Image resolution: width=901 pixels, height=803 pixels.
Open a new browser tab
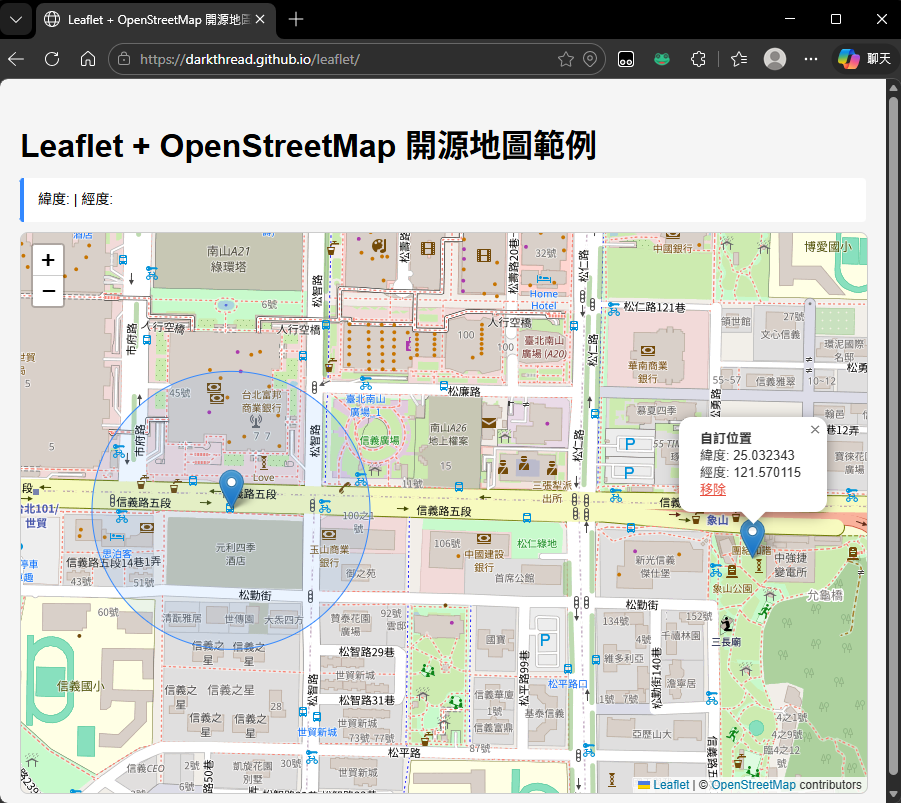296,20
